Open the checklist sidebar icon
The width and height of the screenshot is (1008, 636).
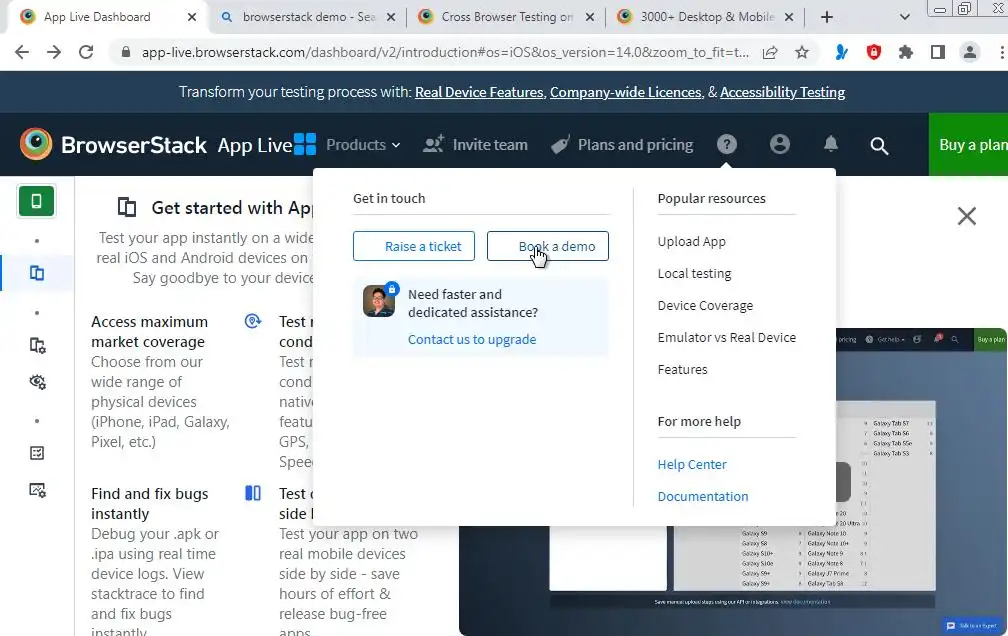pos(37,453)
